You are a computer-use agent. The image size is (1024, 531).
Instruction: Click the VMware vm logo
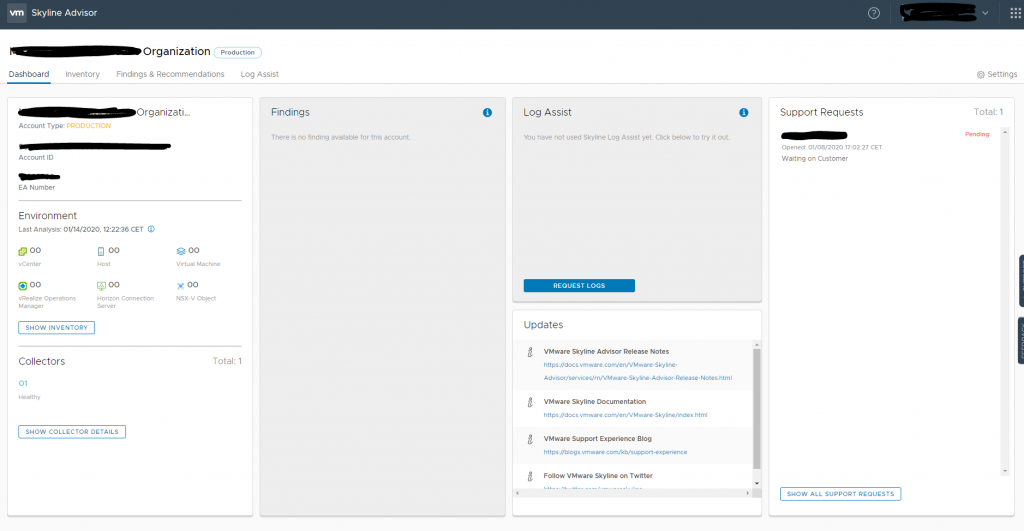[17, 13]
